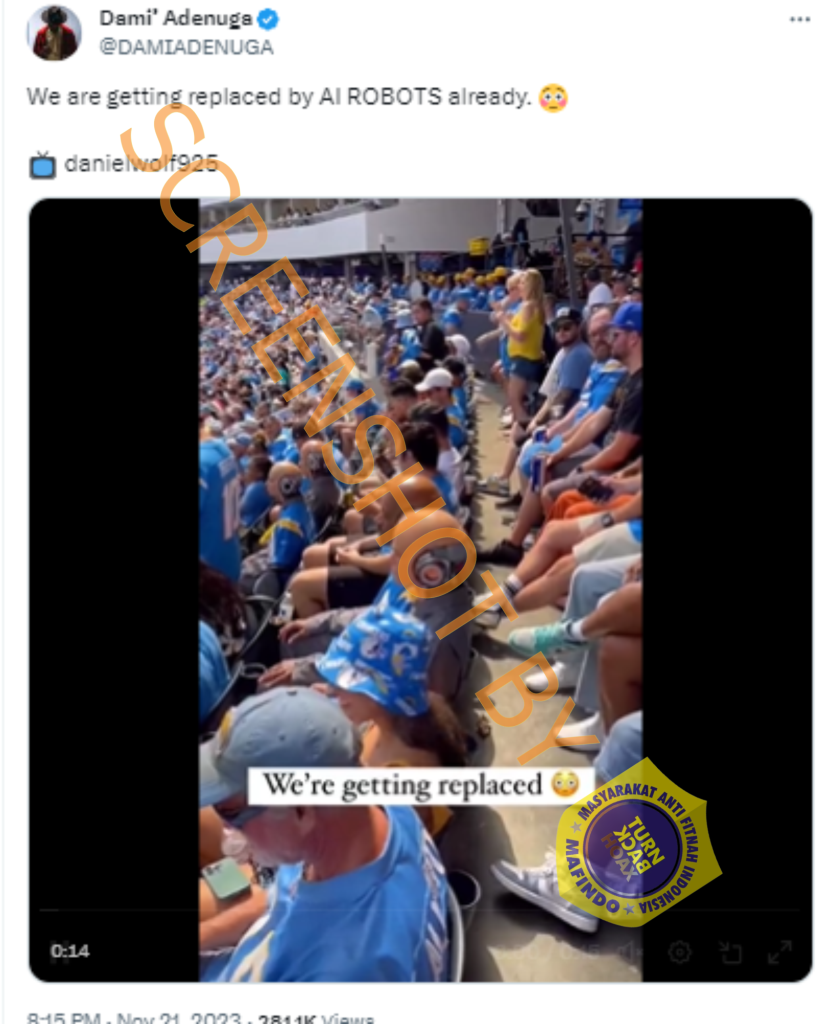Expand video to fullscreen

point(779,952)
